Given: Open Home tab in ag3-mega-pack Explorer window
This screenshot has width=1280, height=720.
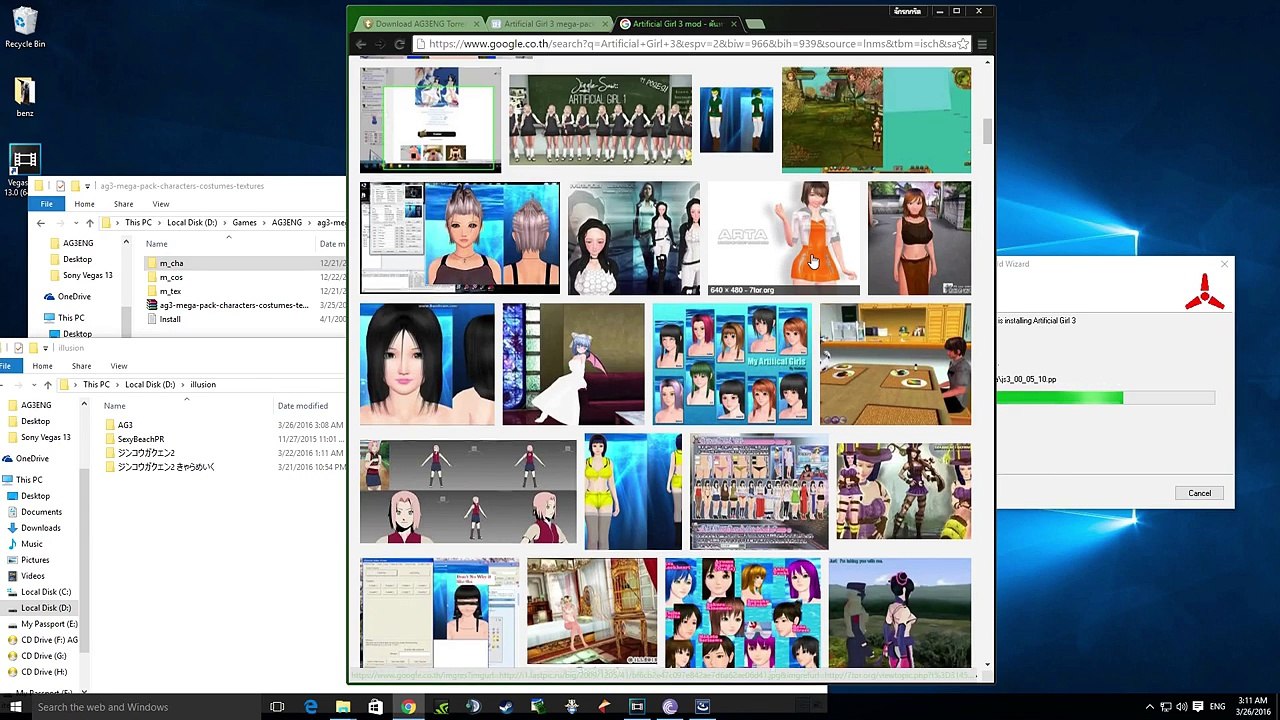Looking at the screenshot, I should tap(84, 204).
